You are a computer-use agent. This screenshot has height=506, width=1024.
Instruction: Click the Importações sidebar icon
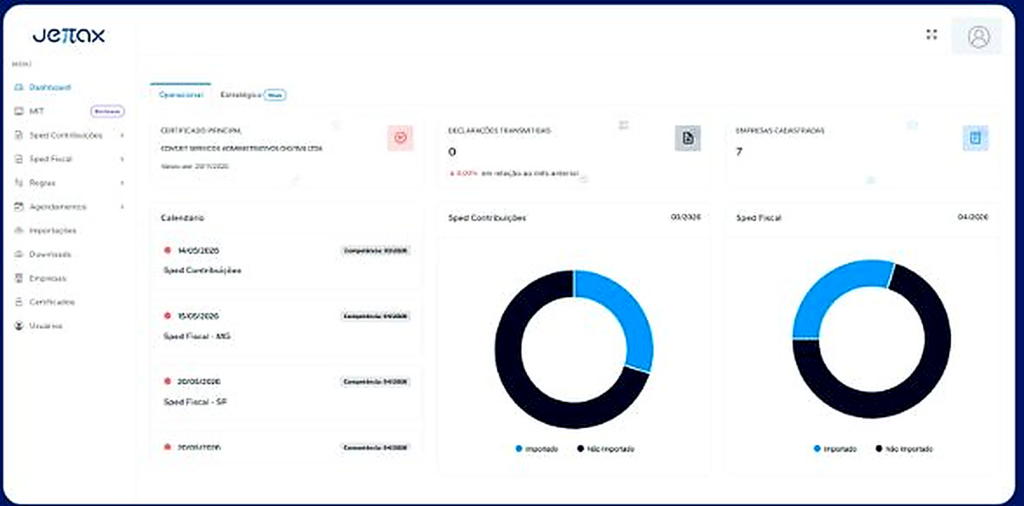click(19, 230)
